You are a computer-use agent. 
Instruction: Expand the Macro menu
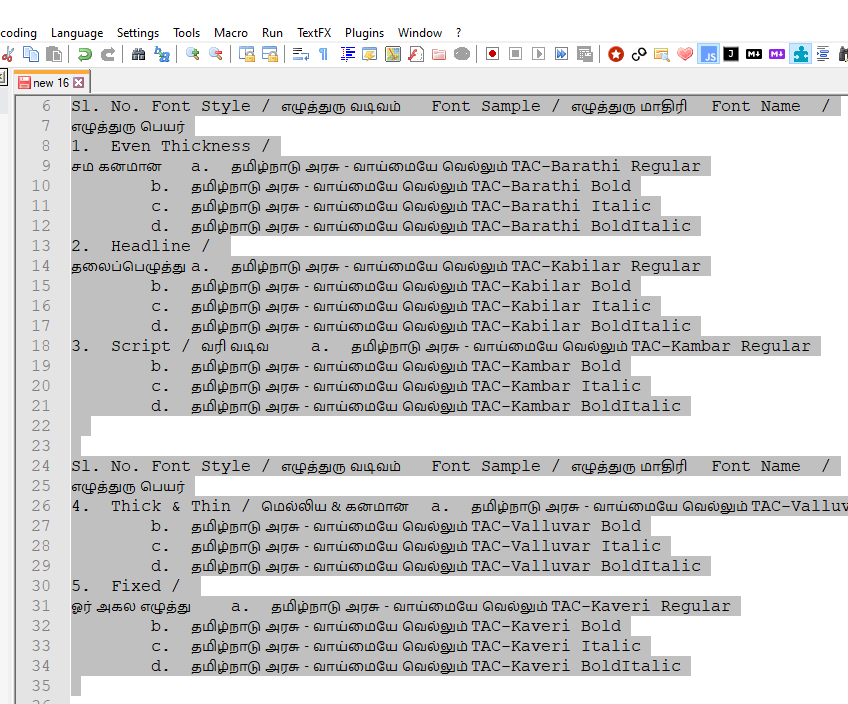[x=231, y=33]
